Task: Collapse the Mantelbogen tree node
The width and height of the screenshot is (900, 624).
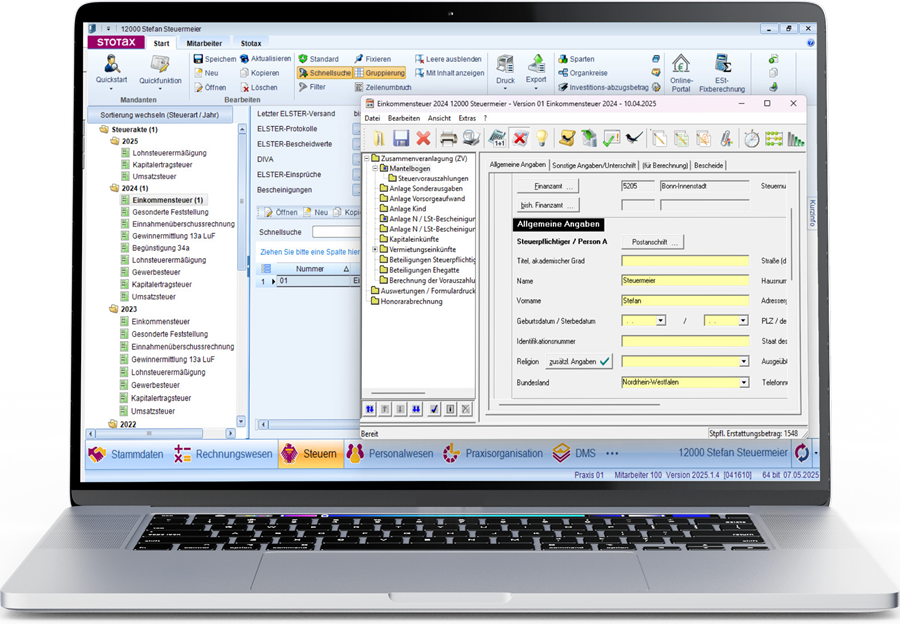Action: [375, 168]
